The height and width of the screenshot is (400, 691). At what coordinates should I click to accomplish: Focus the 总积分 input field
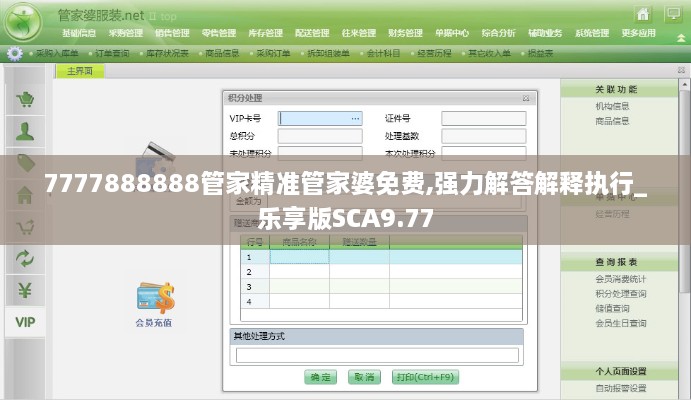coord(320,136)
